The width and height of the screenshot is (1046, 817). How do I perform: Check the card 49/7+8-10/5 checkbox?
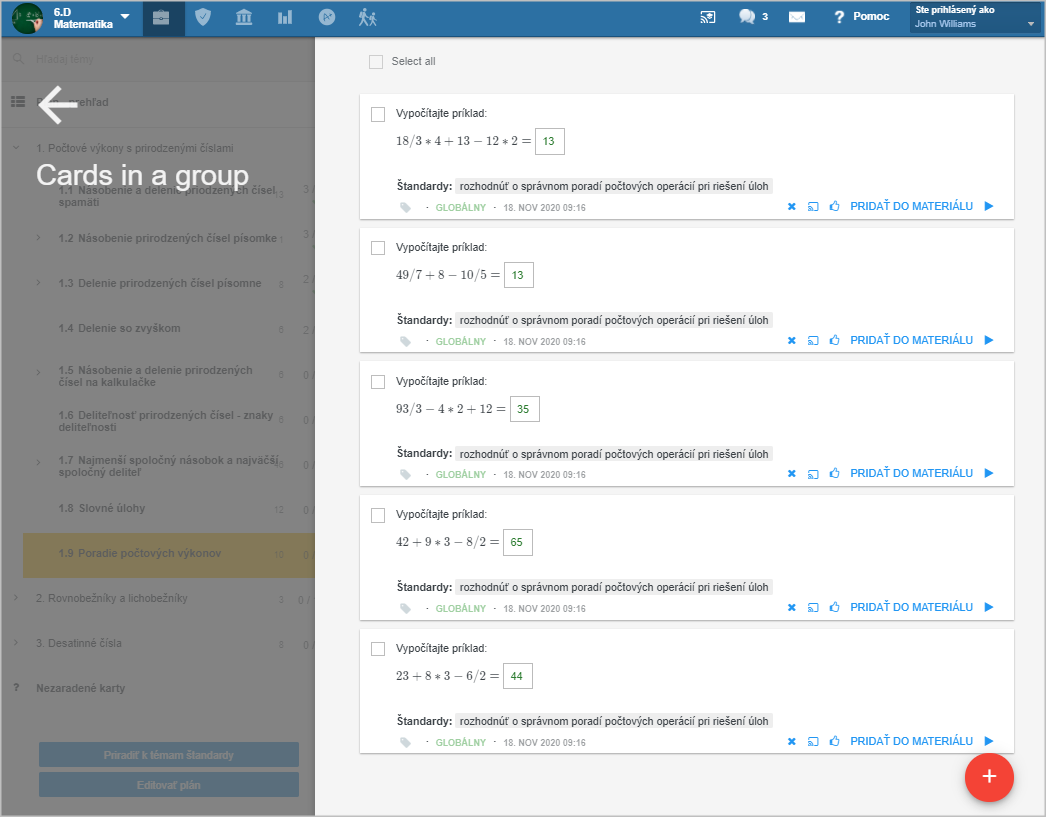378,248
